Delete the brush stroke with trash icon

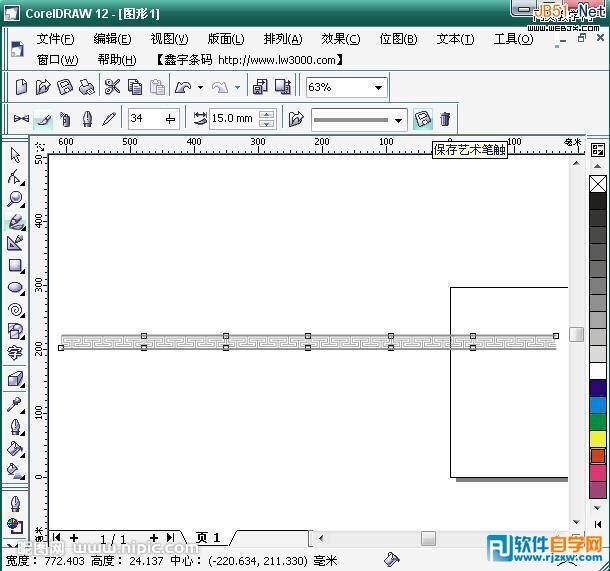pos(445,119)
